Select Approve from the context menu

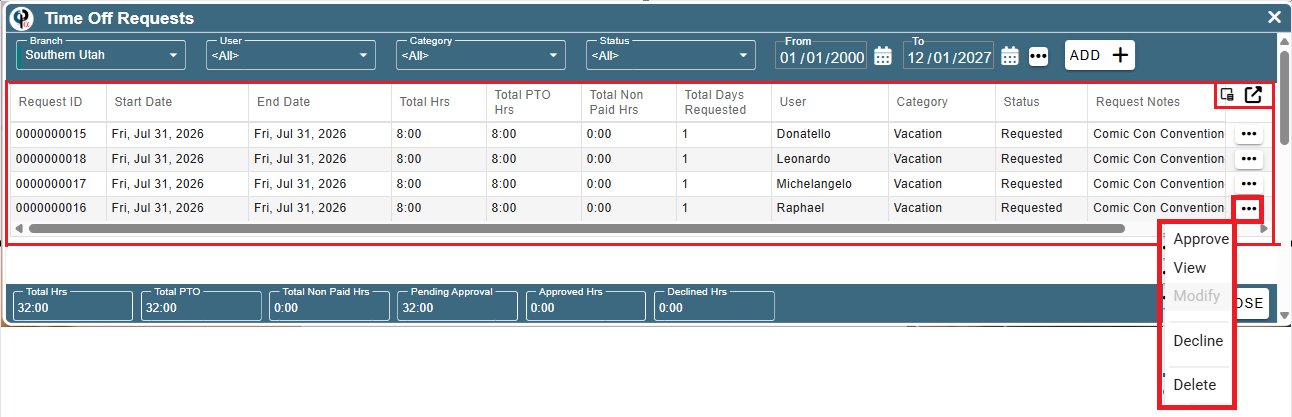point(1200,239)
